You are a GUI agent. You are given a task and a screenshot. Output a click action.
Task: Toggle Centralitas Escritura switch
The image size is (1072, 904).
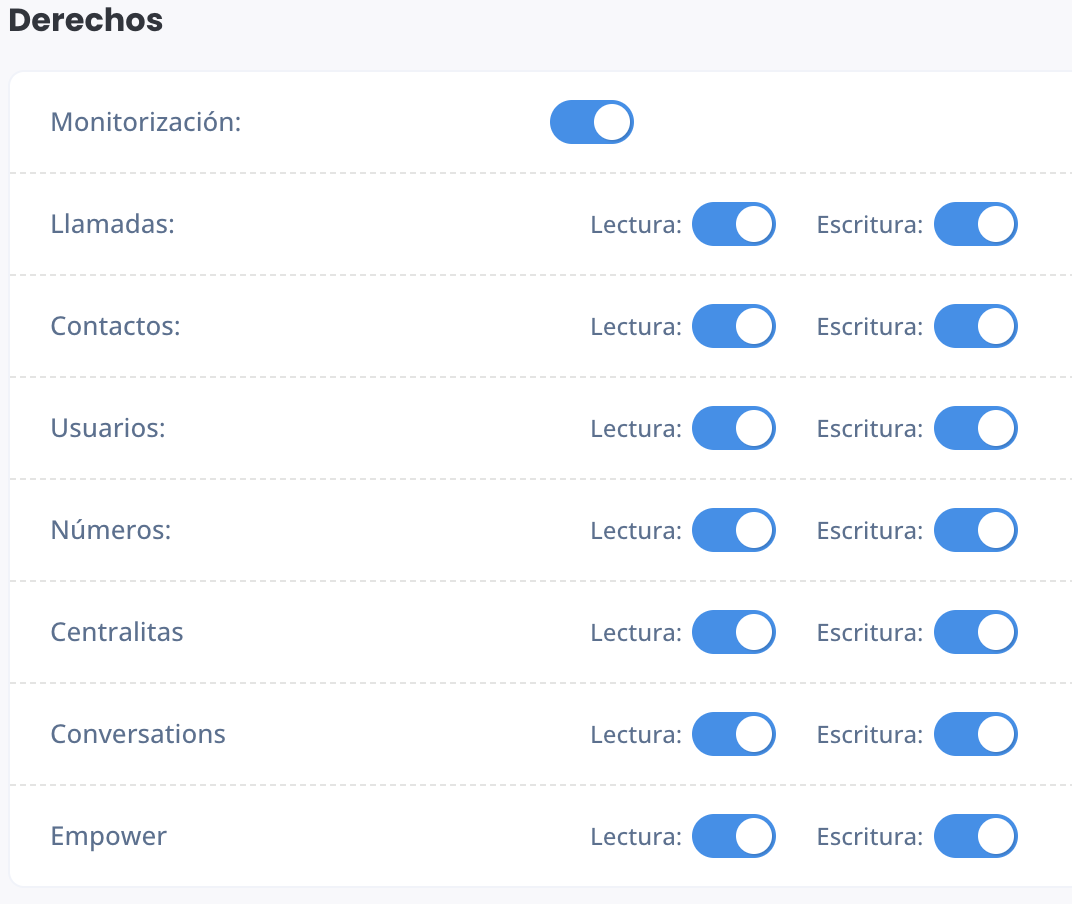click(976, 632)
